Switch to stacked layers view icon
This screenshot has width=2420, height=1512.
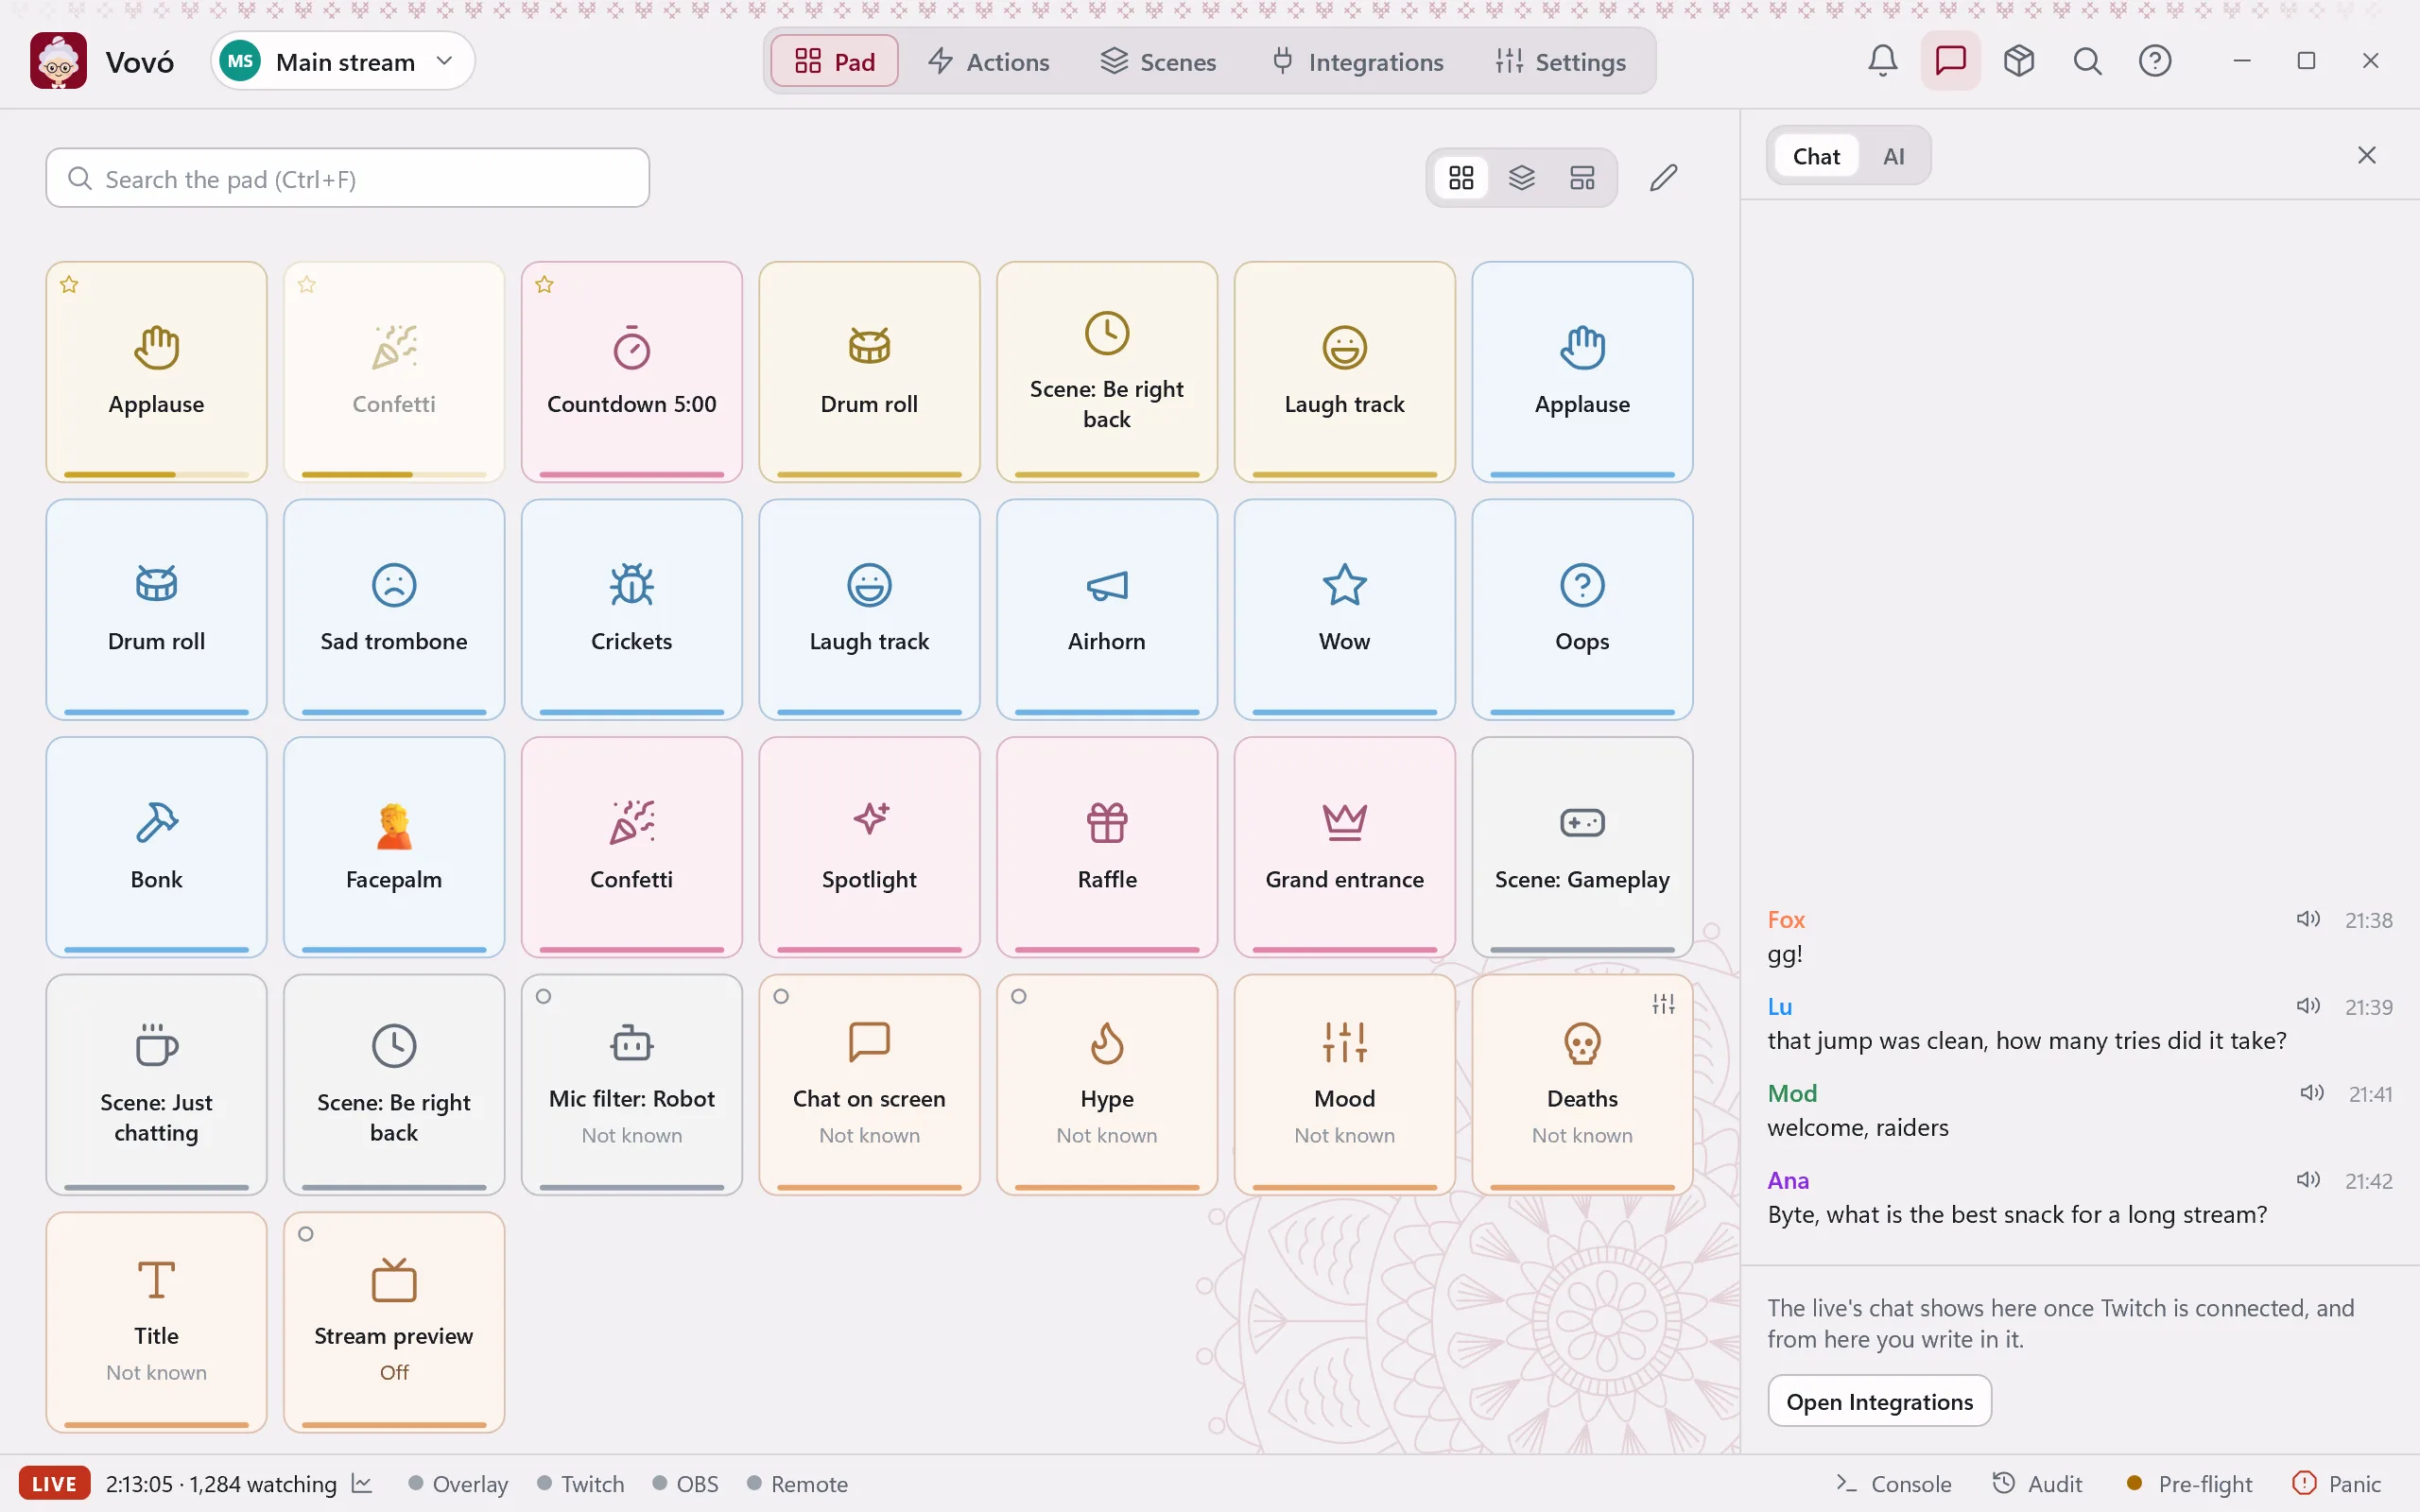coord(1521,178)
